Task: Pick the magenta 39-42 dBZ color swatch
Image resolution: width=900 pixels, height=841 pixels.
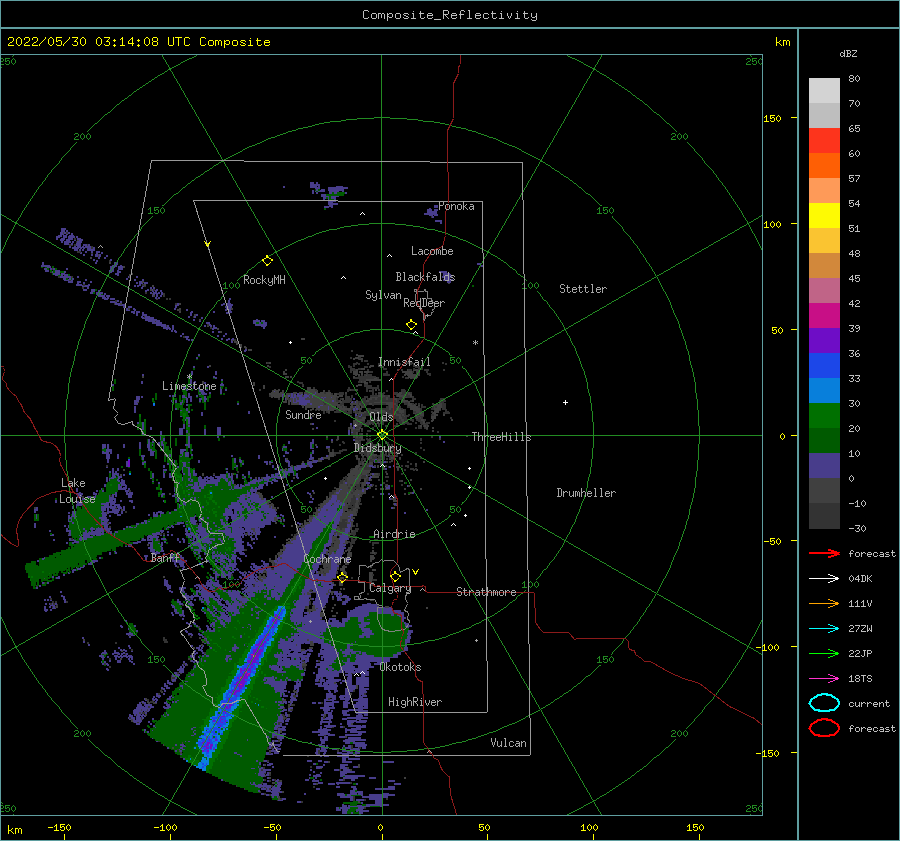Action: tap(824, 316)
